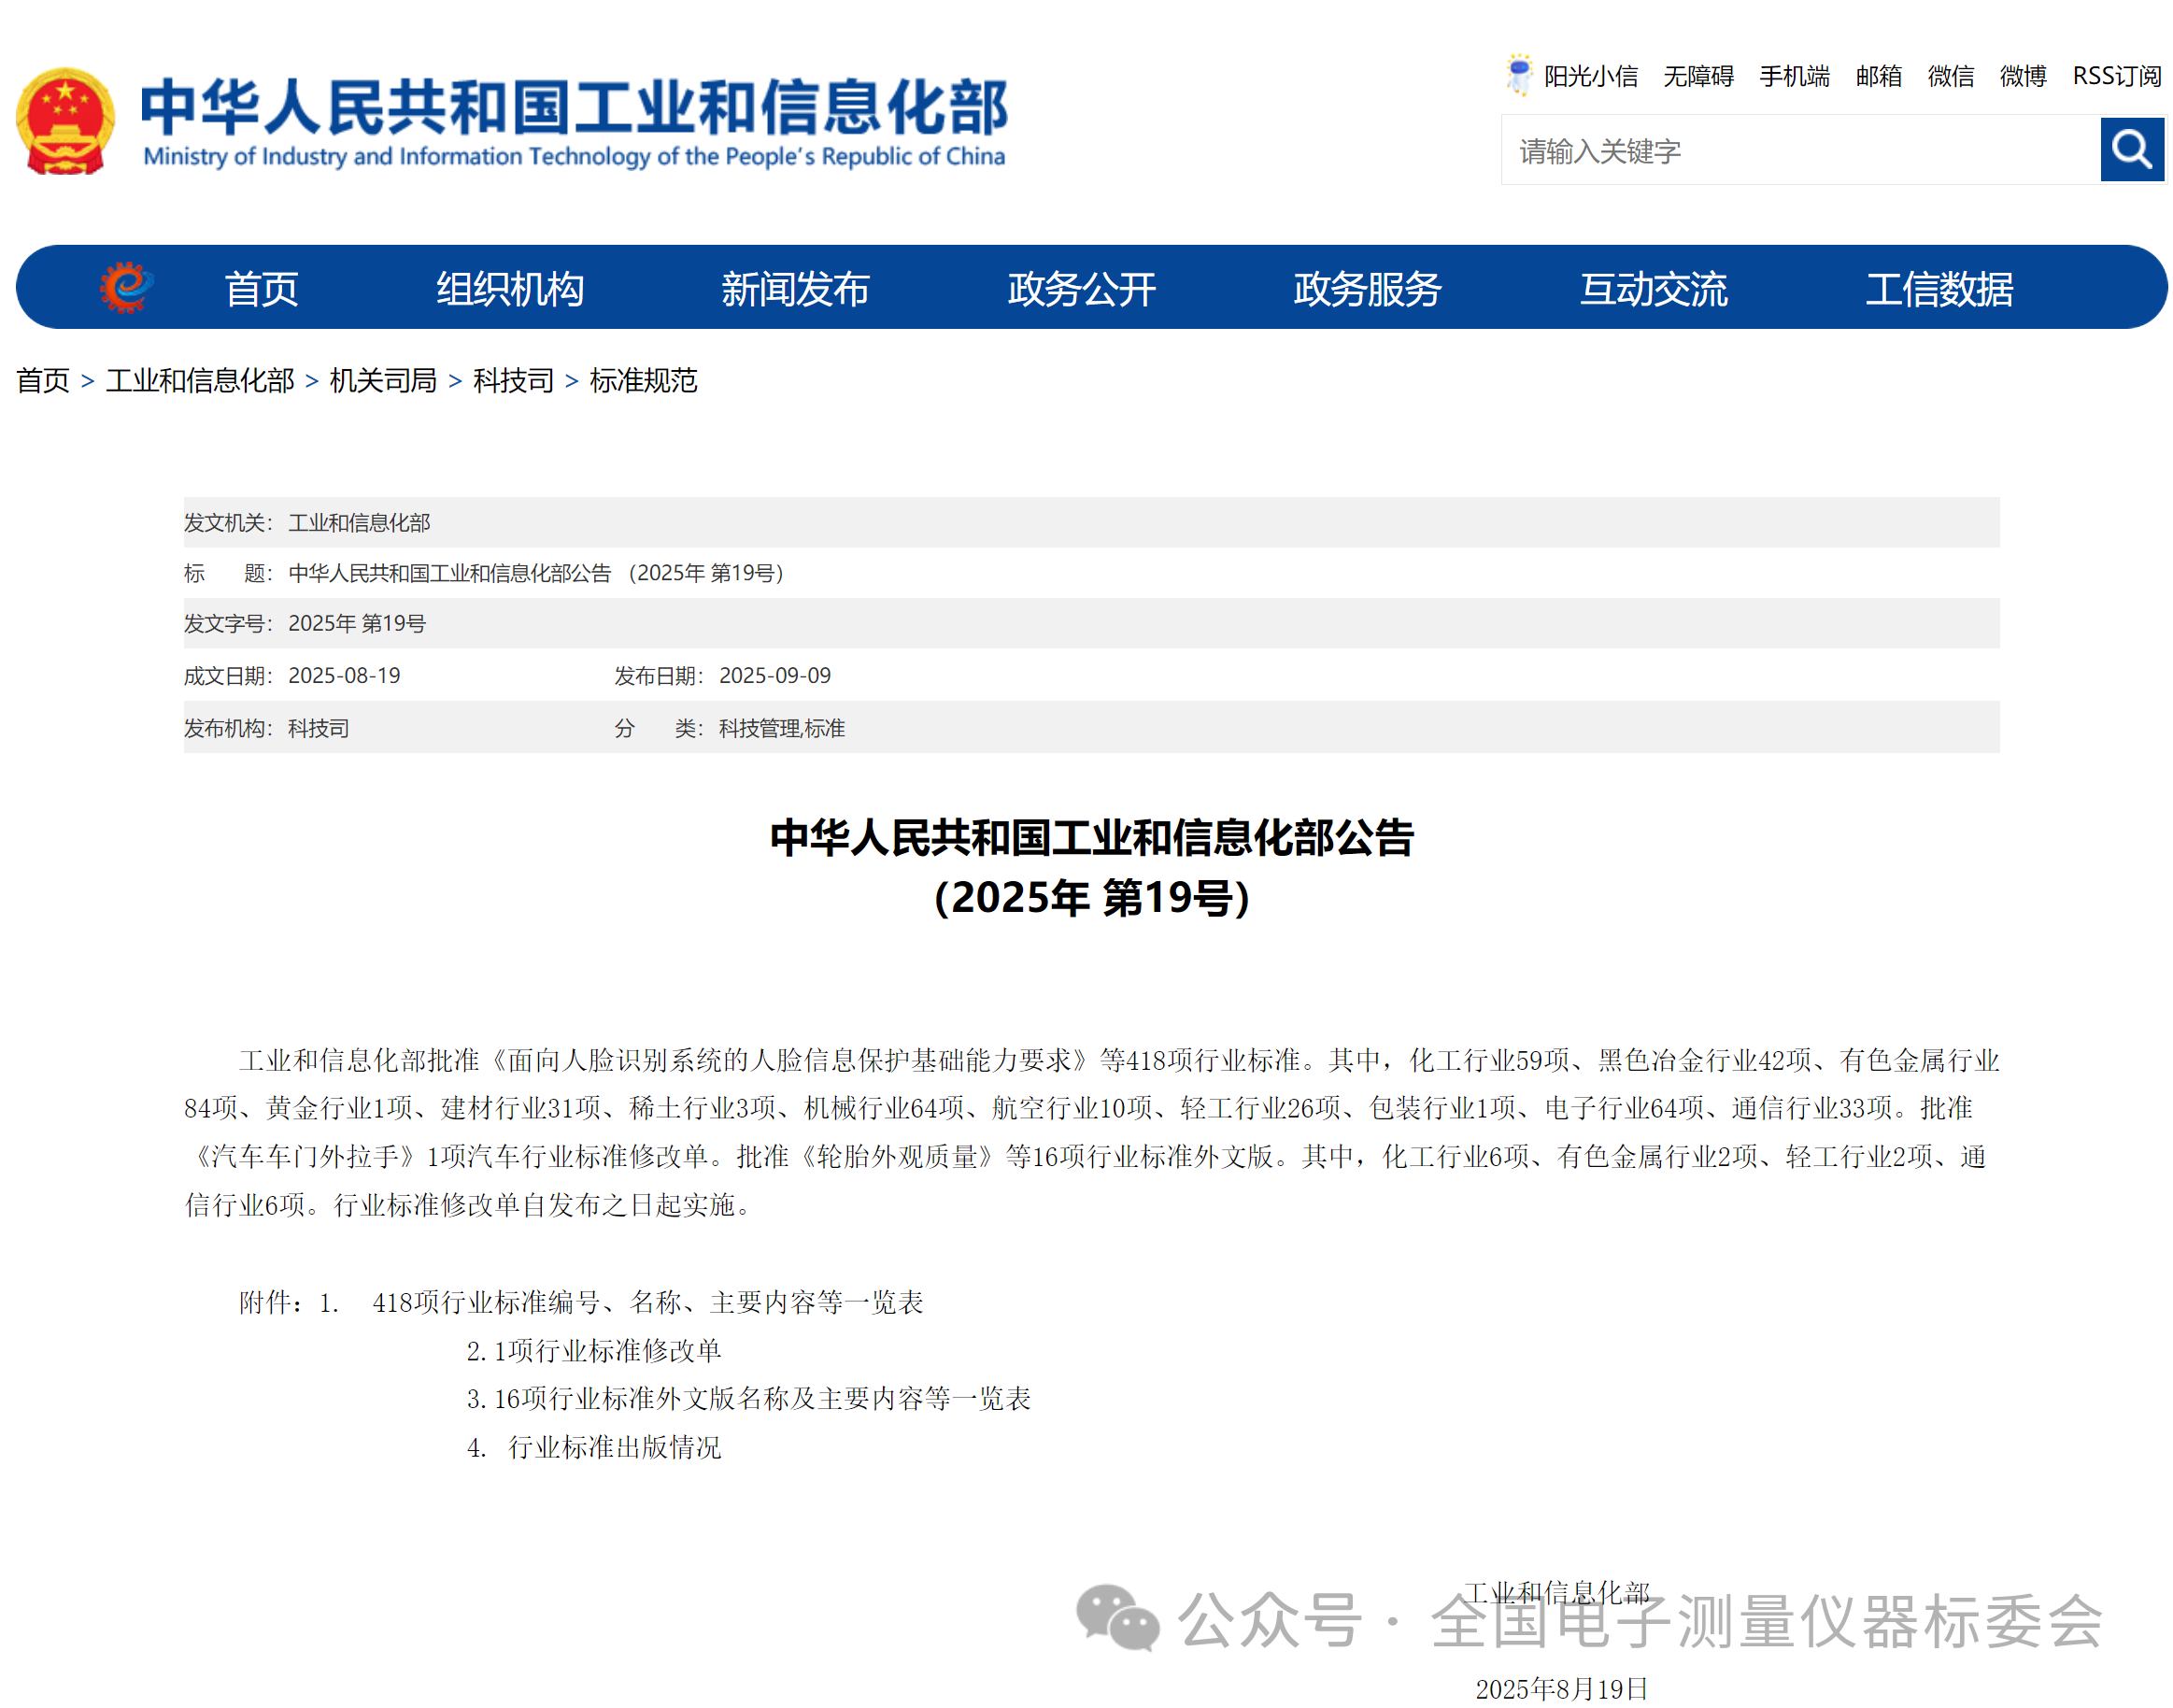Select 政务公开 in the navigation bar

1081,288
